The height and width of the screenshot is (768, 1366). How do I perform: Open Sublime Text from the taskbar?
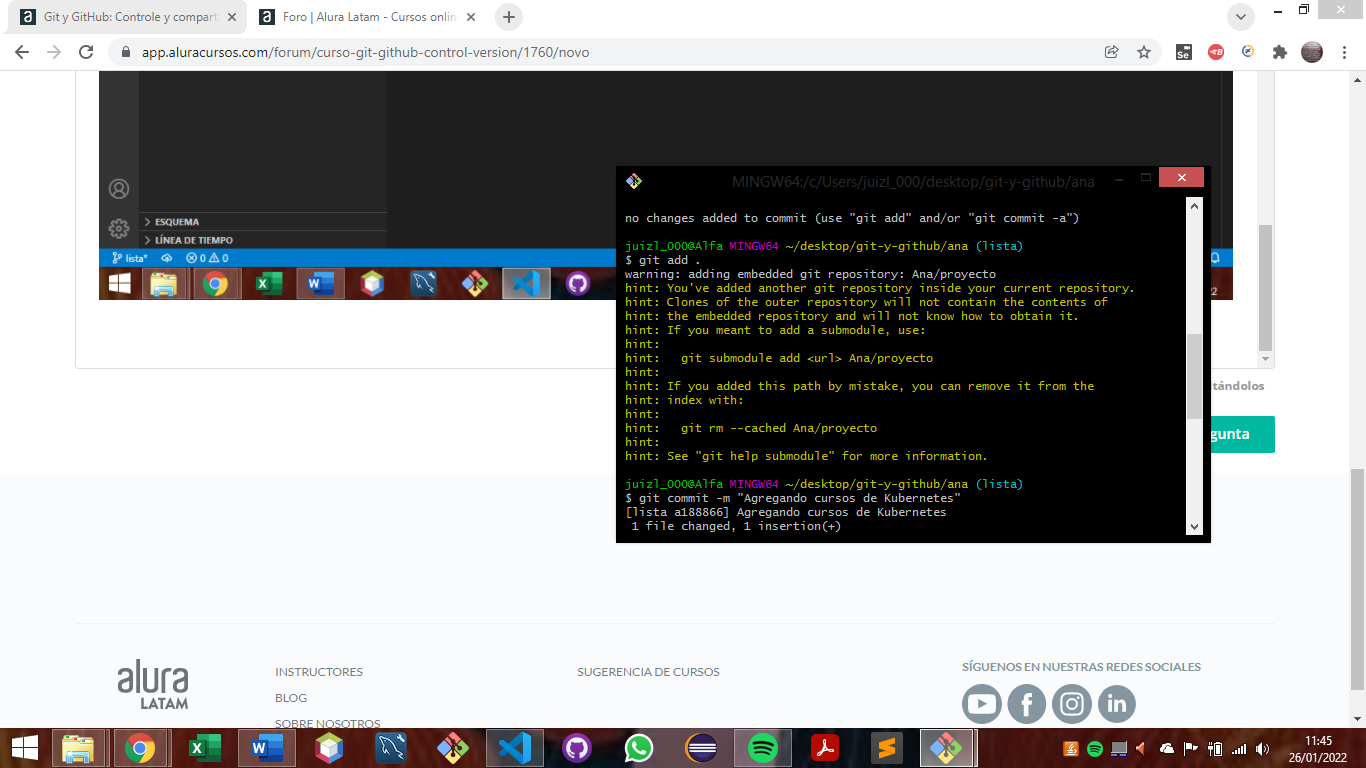tap(886, 748)
